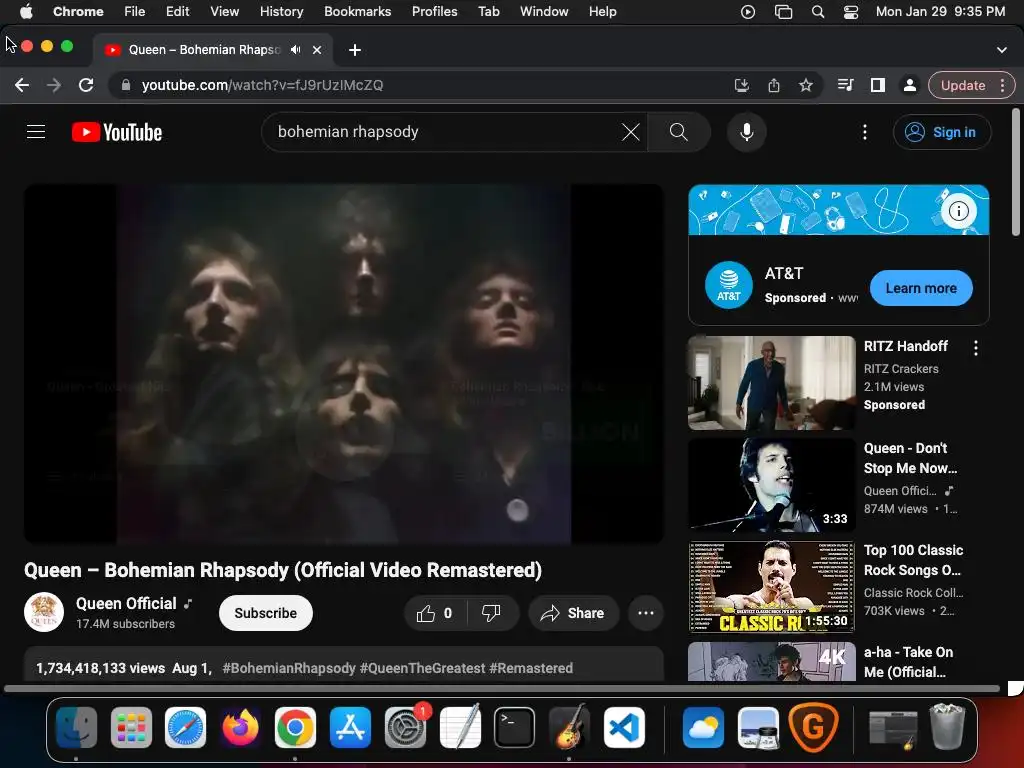
Task: Click on the video player to pause
Action: (344, 364)
